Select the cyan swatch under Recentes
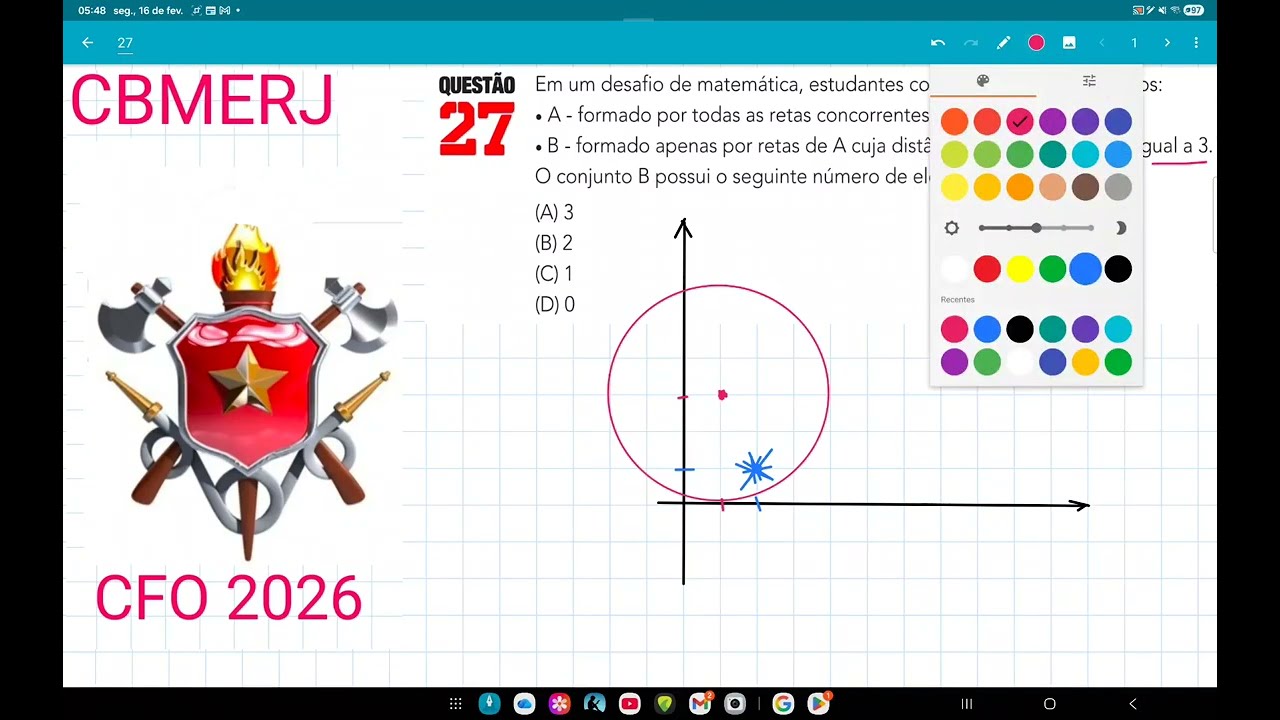The image size is (1280, 720). pyautogui.click(x=1118, y=329)
